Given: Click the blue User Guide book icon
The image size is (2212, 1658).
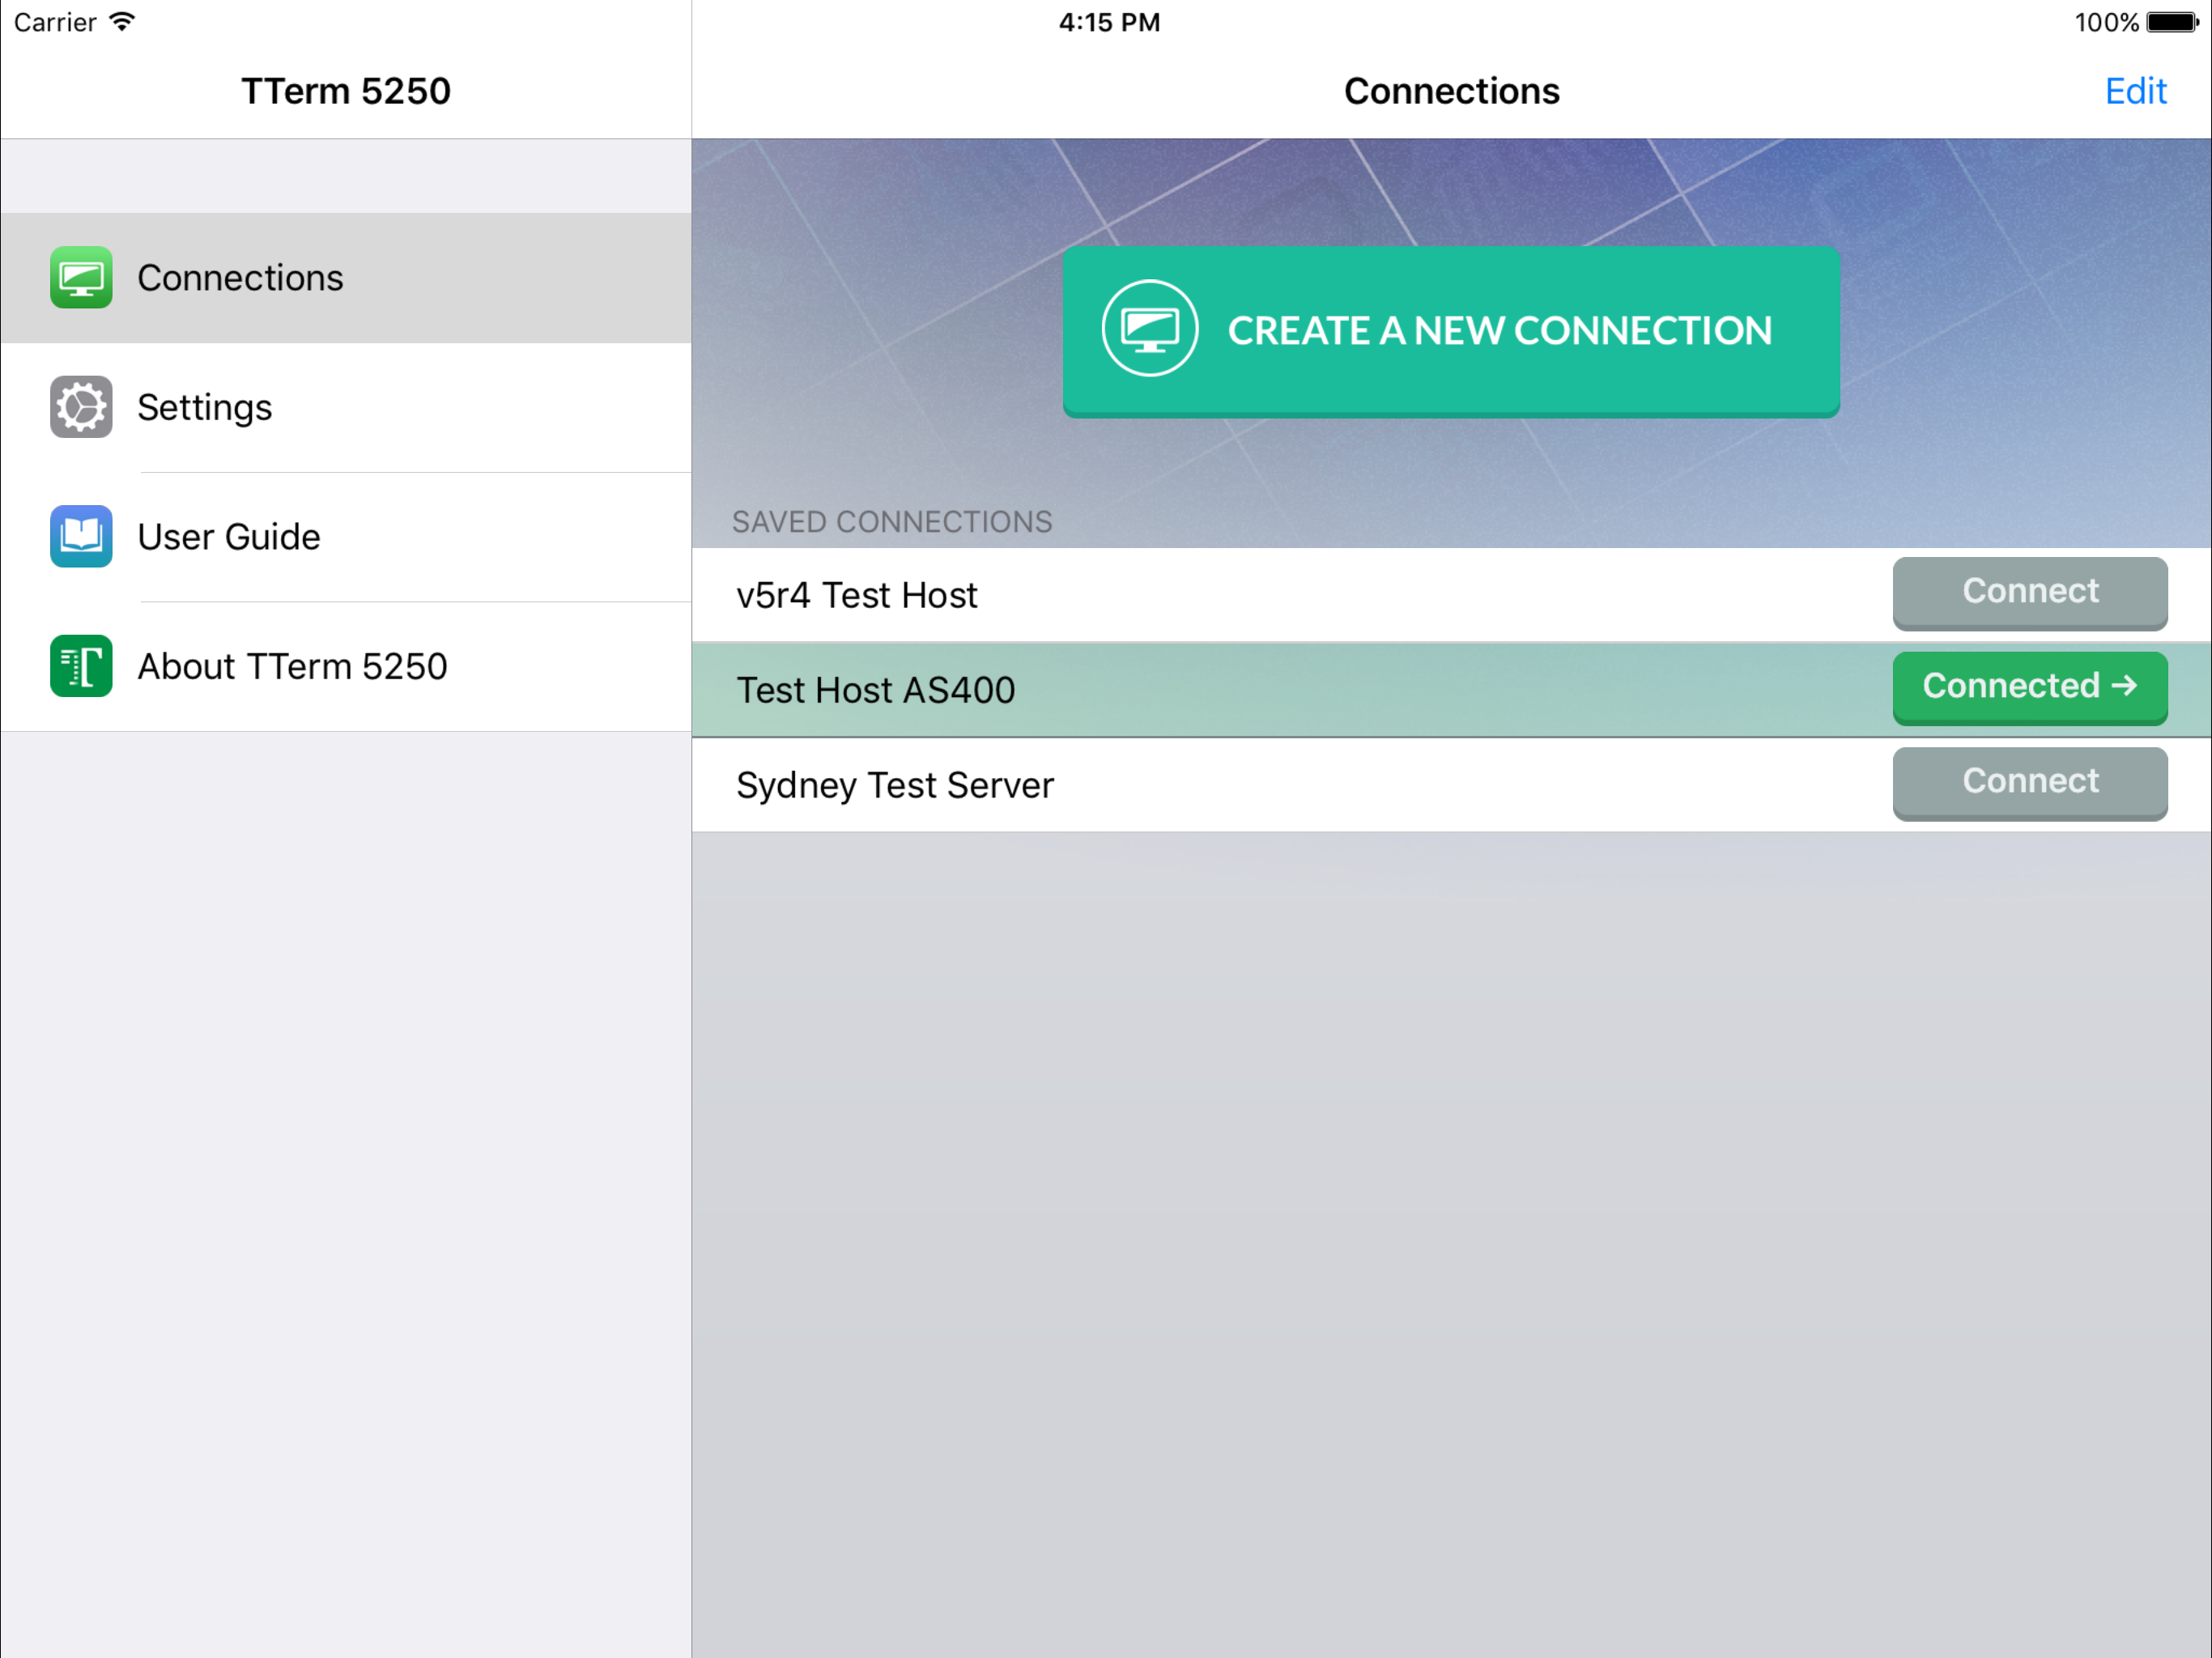Looking at the screenshot, I should (x=81, y=537).
